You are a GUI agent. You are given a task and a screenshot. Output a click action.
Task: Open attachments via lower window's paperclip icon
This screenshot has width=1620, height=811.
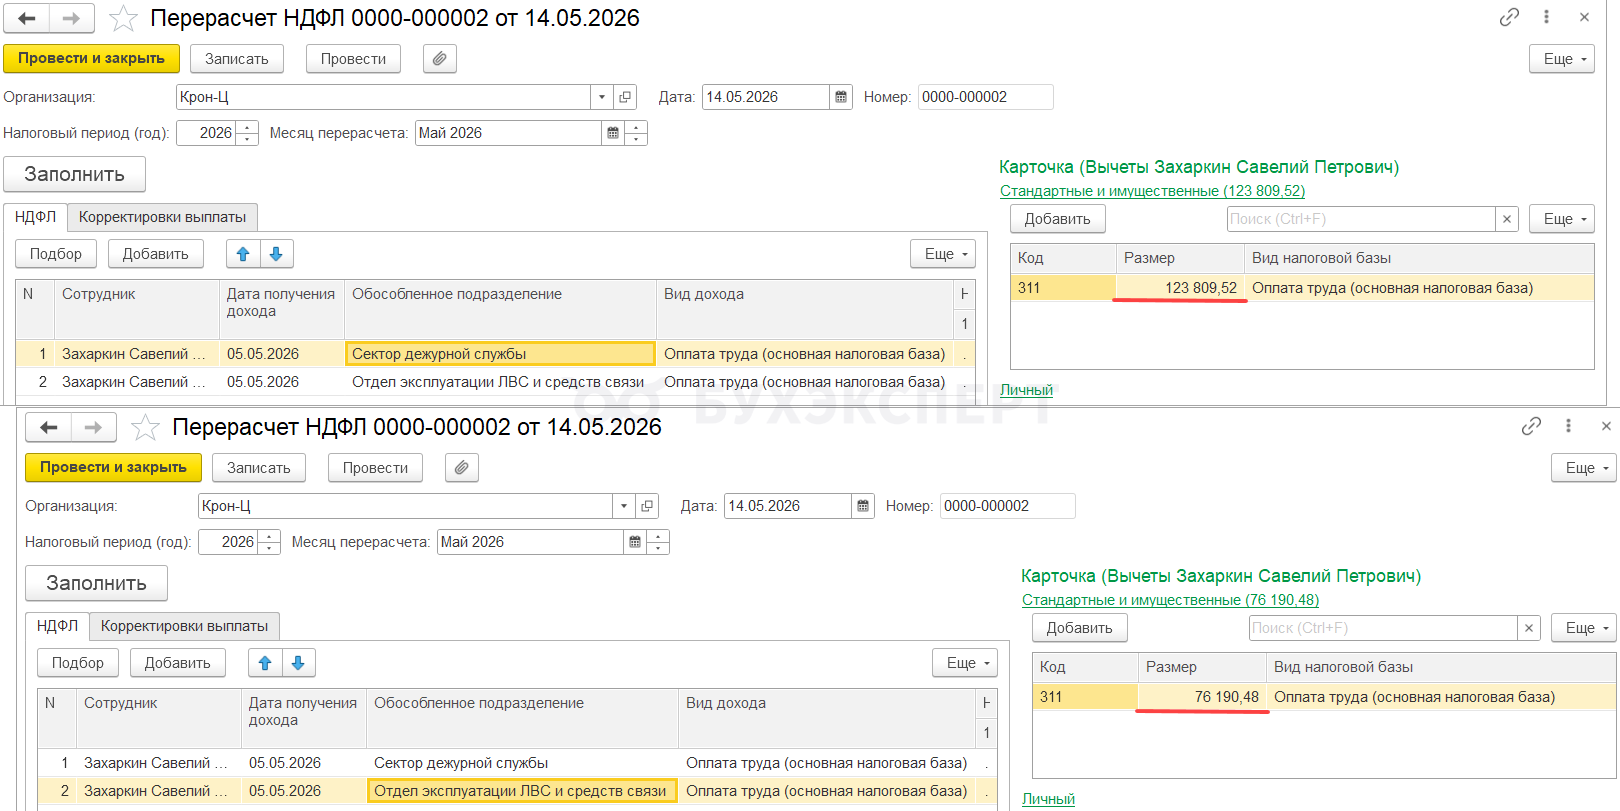click(x=462, y=468)
